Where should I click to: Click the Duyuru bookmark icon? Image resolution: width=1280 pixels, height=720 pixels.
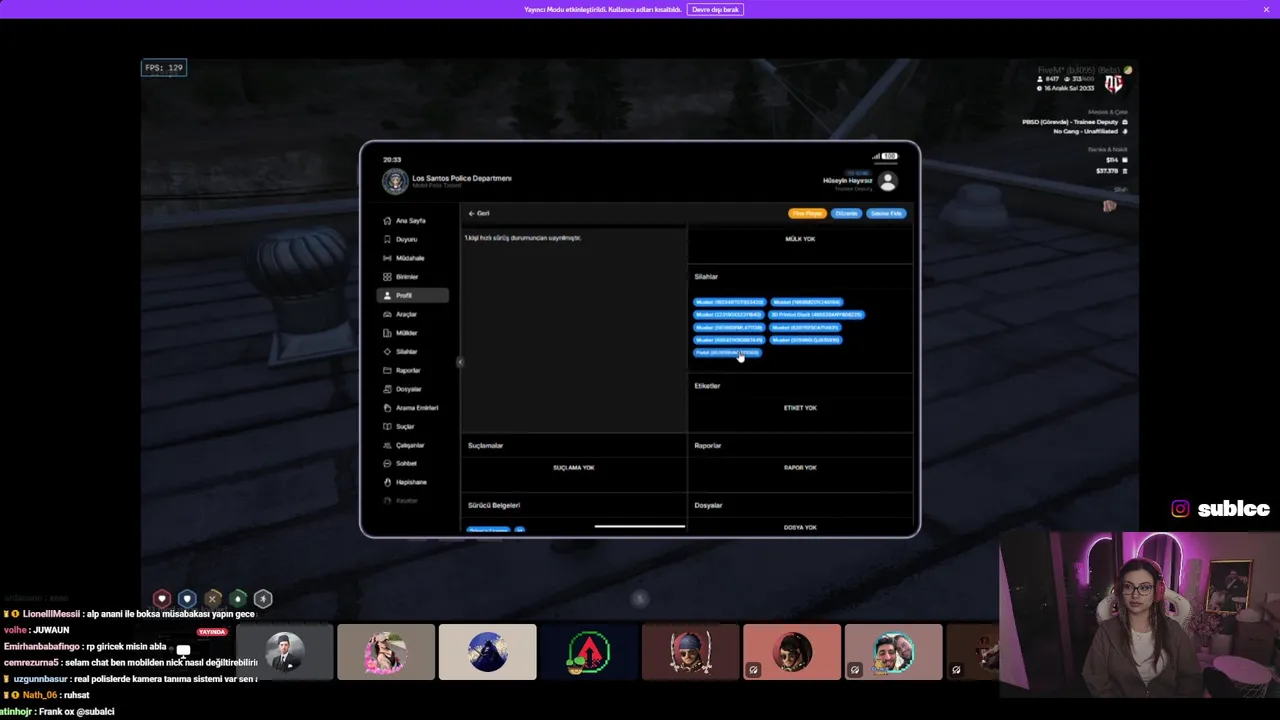pyautogui.click(x=387, y=239)
